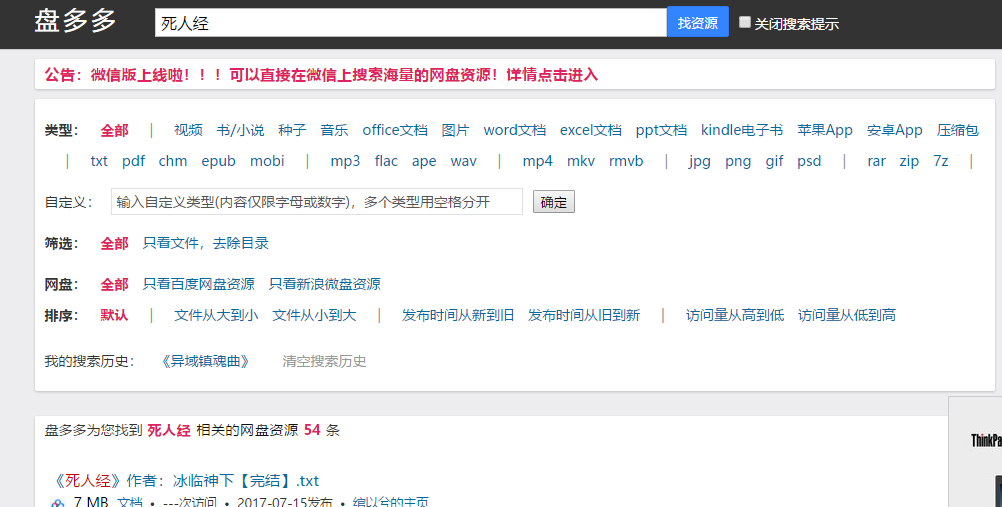Sort by 文件从小到大
The width and height of the screenshot is (1002, 507).
coord(314,315)
